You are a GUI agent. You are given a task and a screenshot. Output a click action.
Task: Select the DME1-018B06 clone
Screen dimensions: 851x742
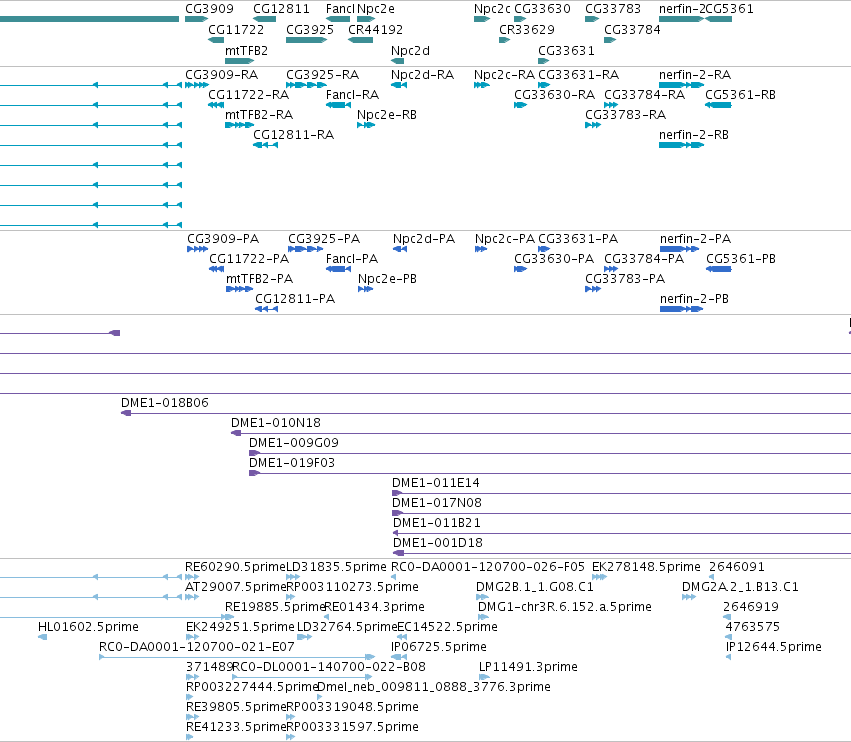pos(486,413)
